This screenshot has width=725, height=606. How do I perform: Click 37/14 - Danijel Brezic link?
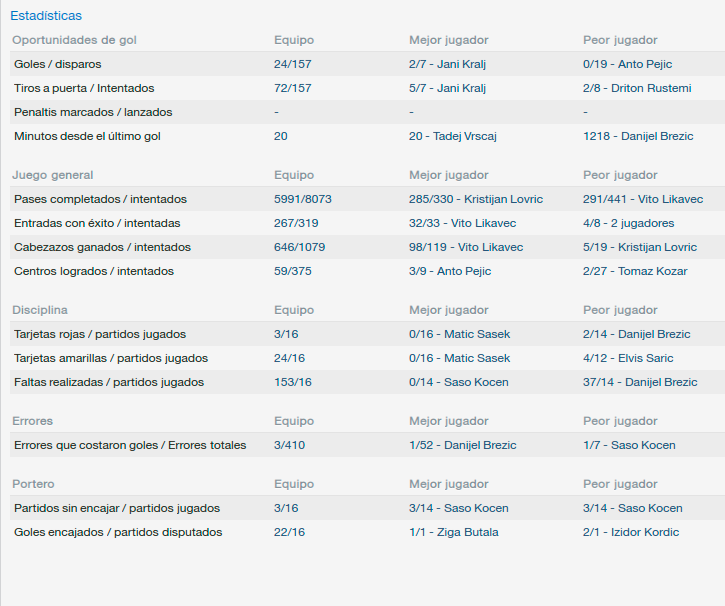(x=640, y=382)
